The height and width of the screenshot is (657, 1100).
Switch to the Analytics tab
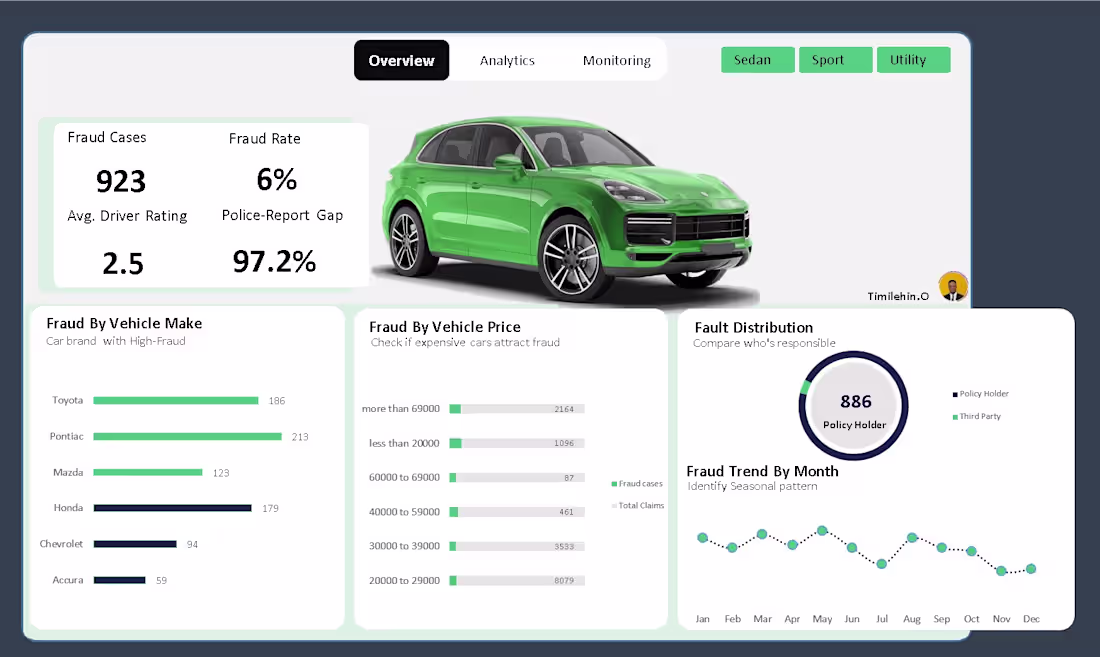[x=507, y=60]
